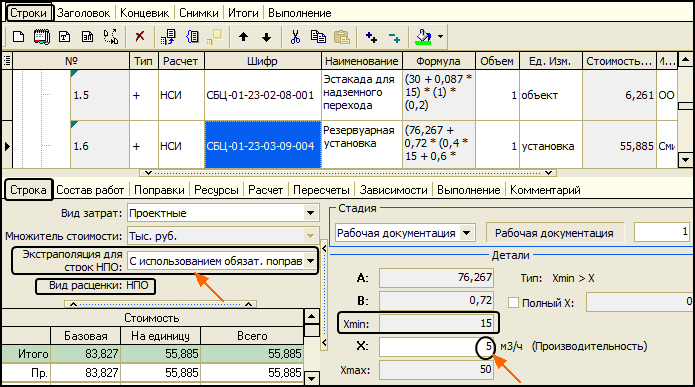Paste with the clipboard icon
The height and width of the screenshot is (387, 695).
(341, 37)
